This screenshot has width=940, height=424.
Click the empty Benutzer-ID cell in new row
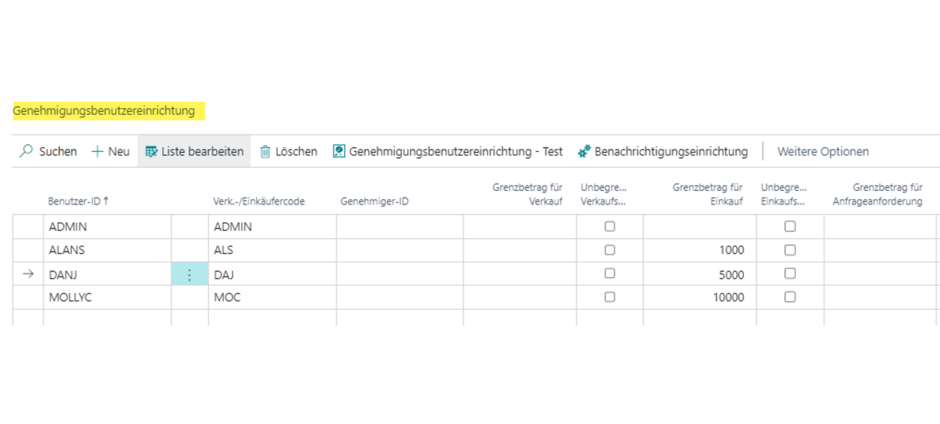[x=107, y=318]
